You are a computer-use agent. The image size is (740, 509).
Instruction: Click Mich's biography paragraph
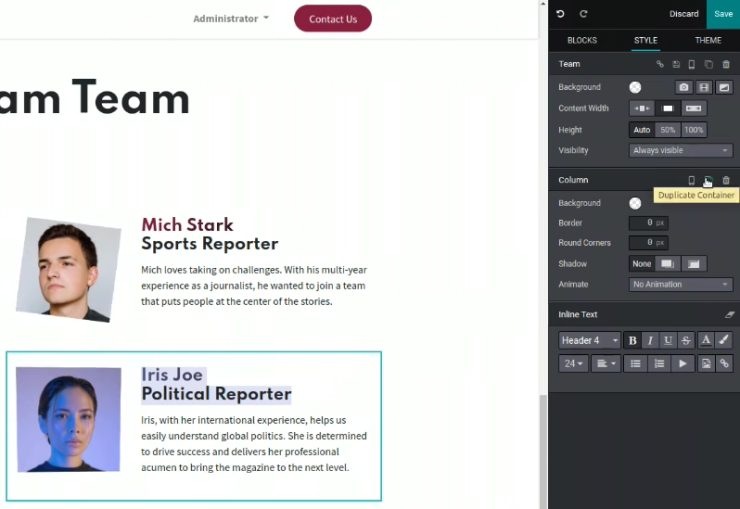(x=254, y=285)
